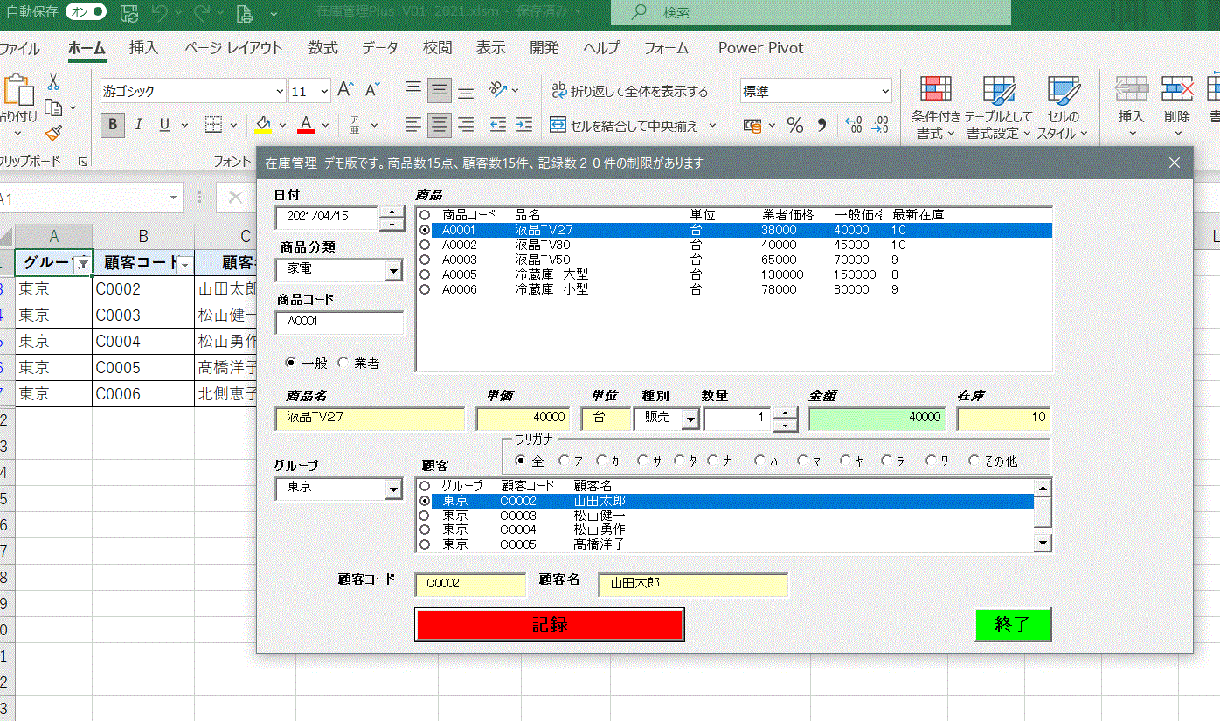
Task: Click the accounting number format icon
Action: pos(754,125)
